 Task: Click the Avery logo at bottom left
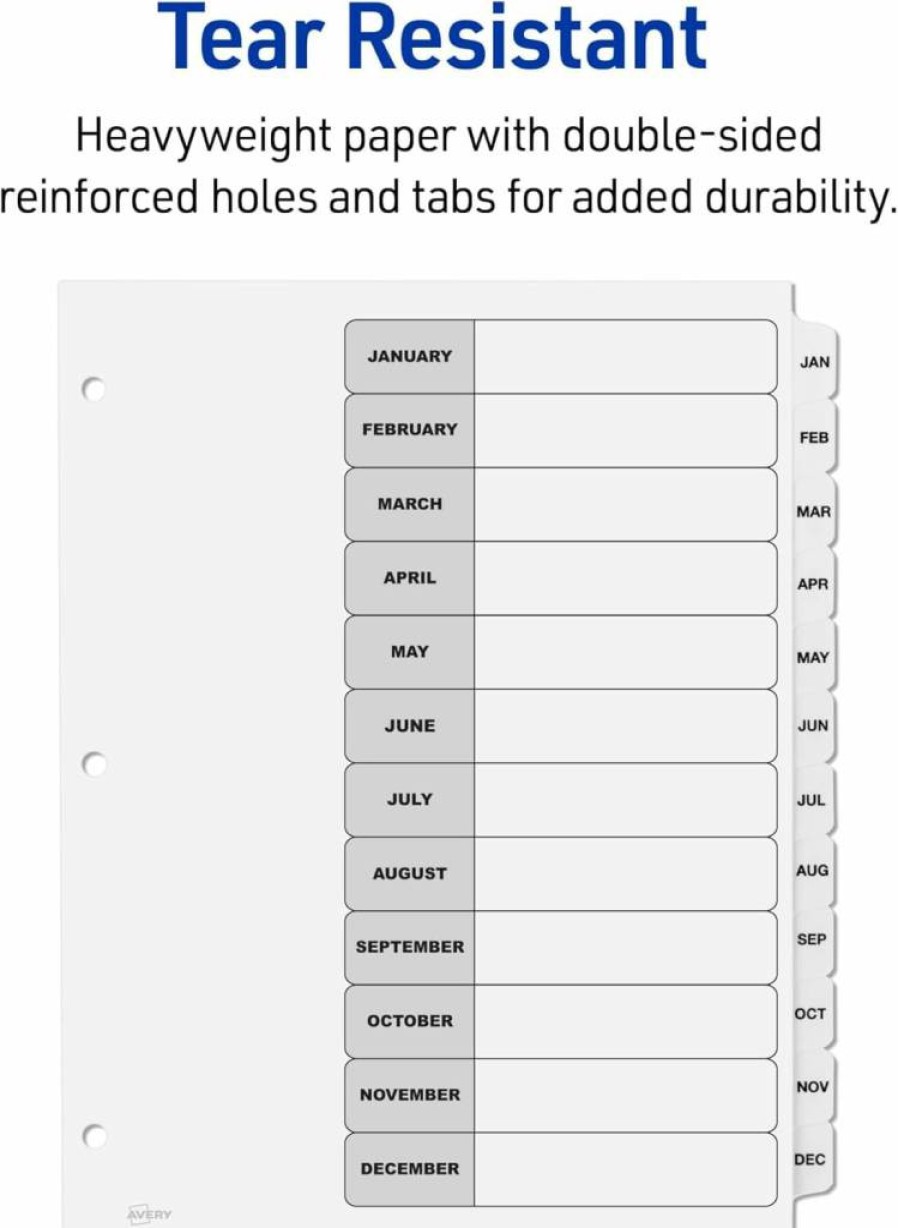click(149, 1214)
